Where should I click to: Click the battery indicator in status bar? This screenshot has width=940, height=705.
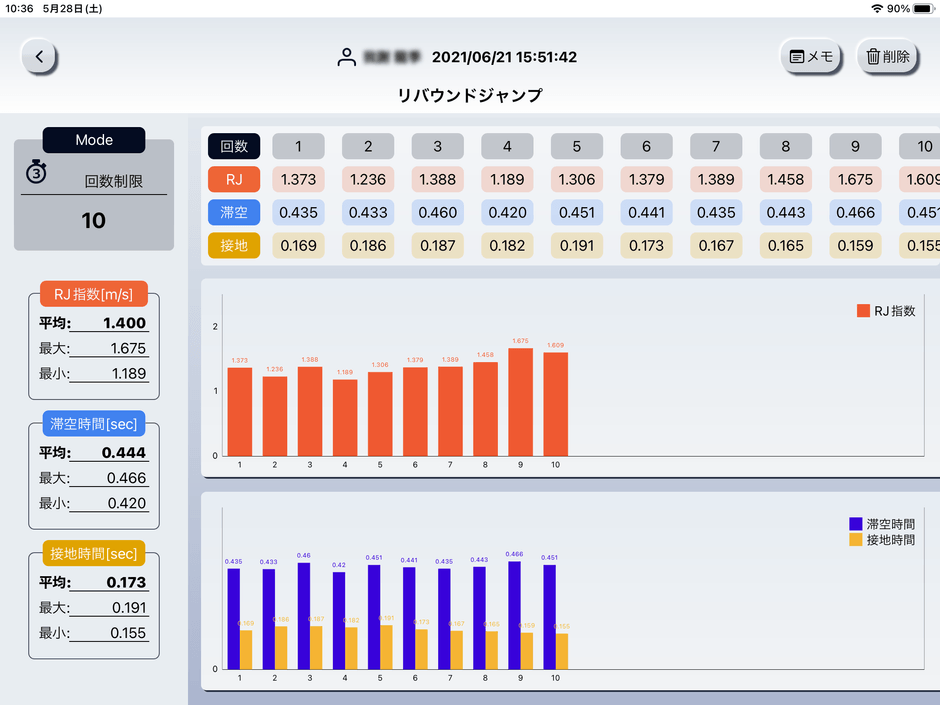point(922,8)
